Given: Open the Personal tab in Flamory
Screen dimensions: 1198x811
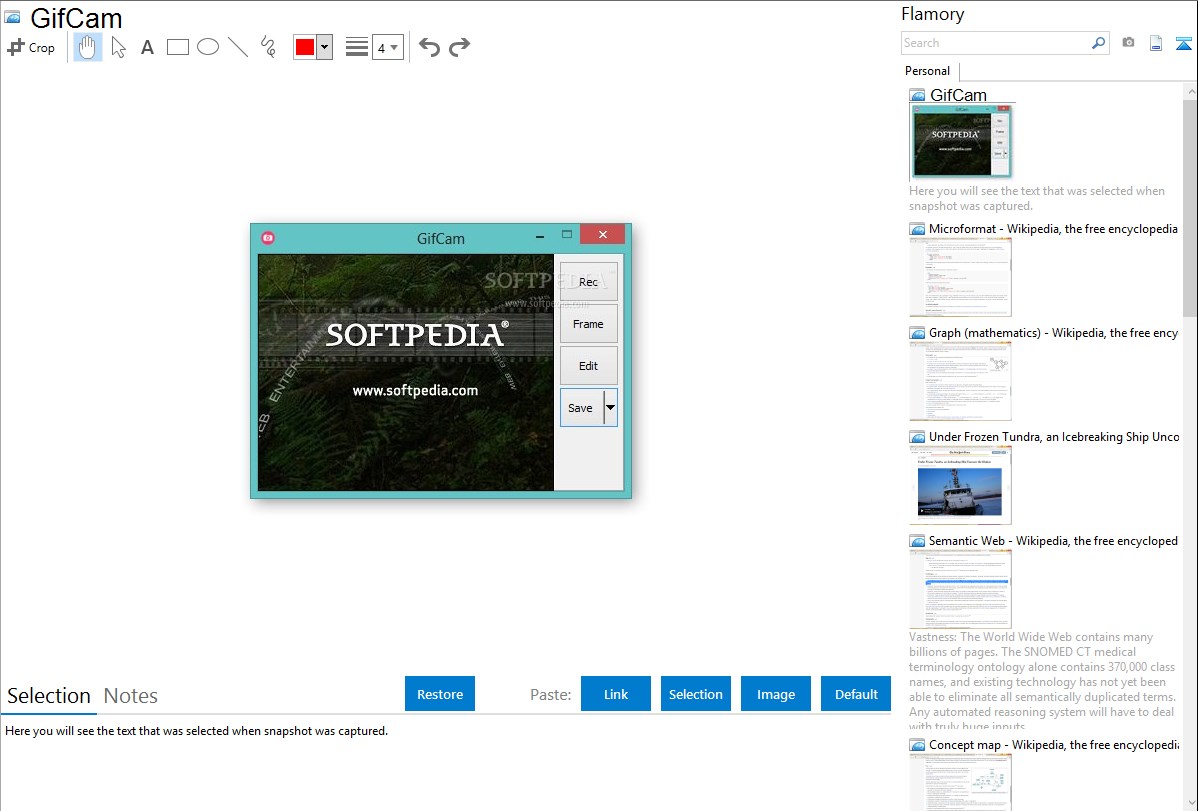Looking at the screenshot, I should 927,71.
